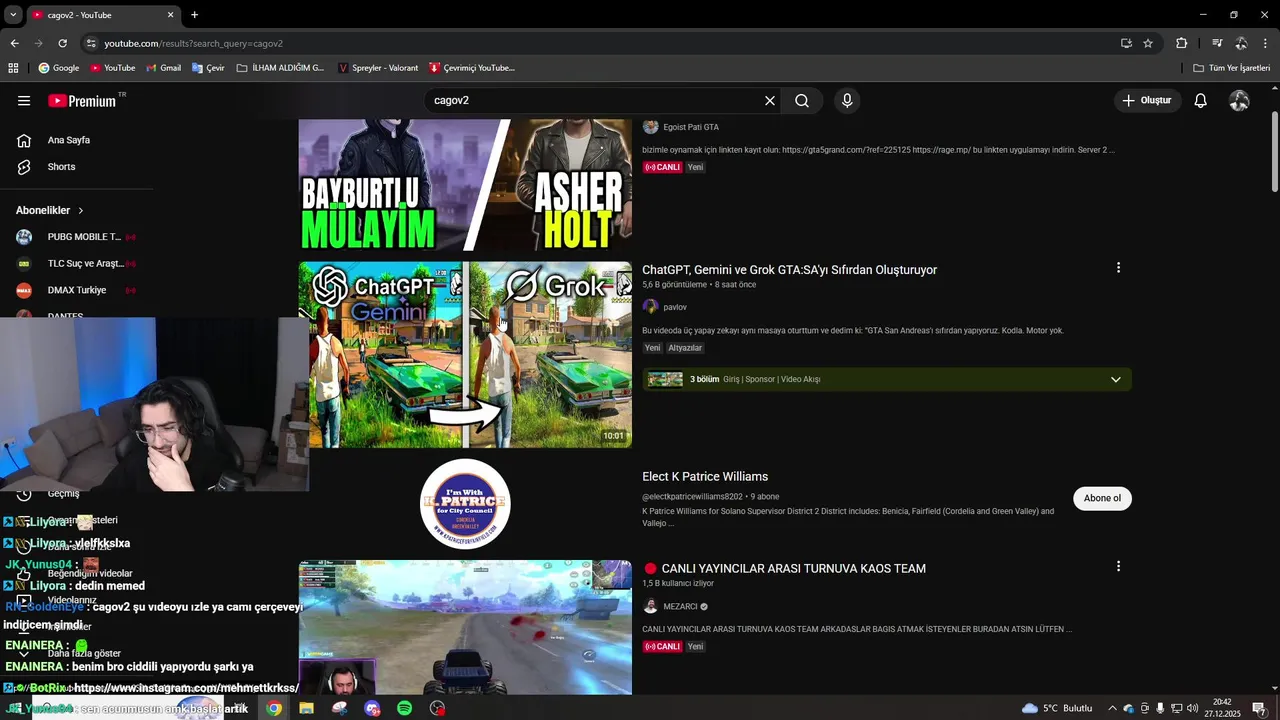Open the taskbar weather 5°C Bulutlu widget
1280x720 pixels.
(1057, 708)
